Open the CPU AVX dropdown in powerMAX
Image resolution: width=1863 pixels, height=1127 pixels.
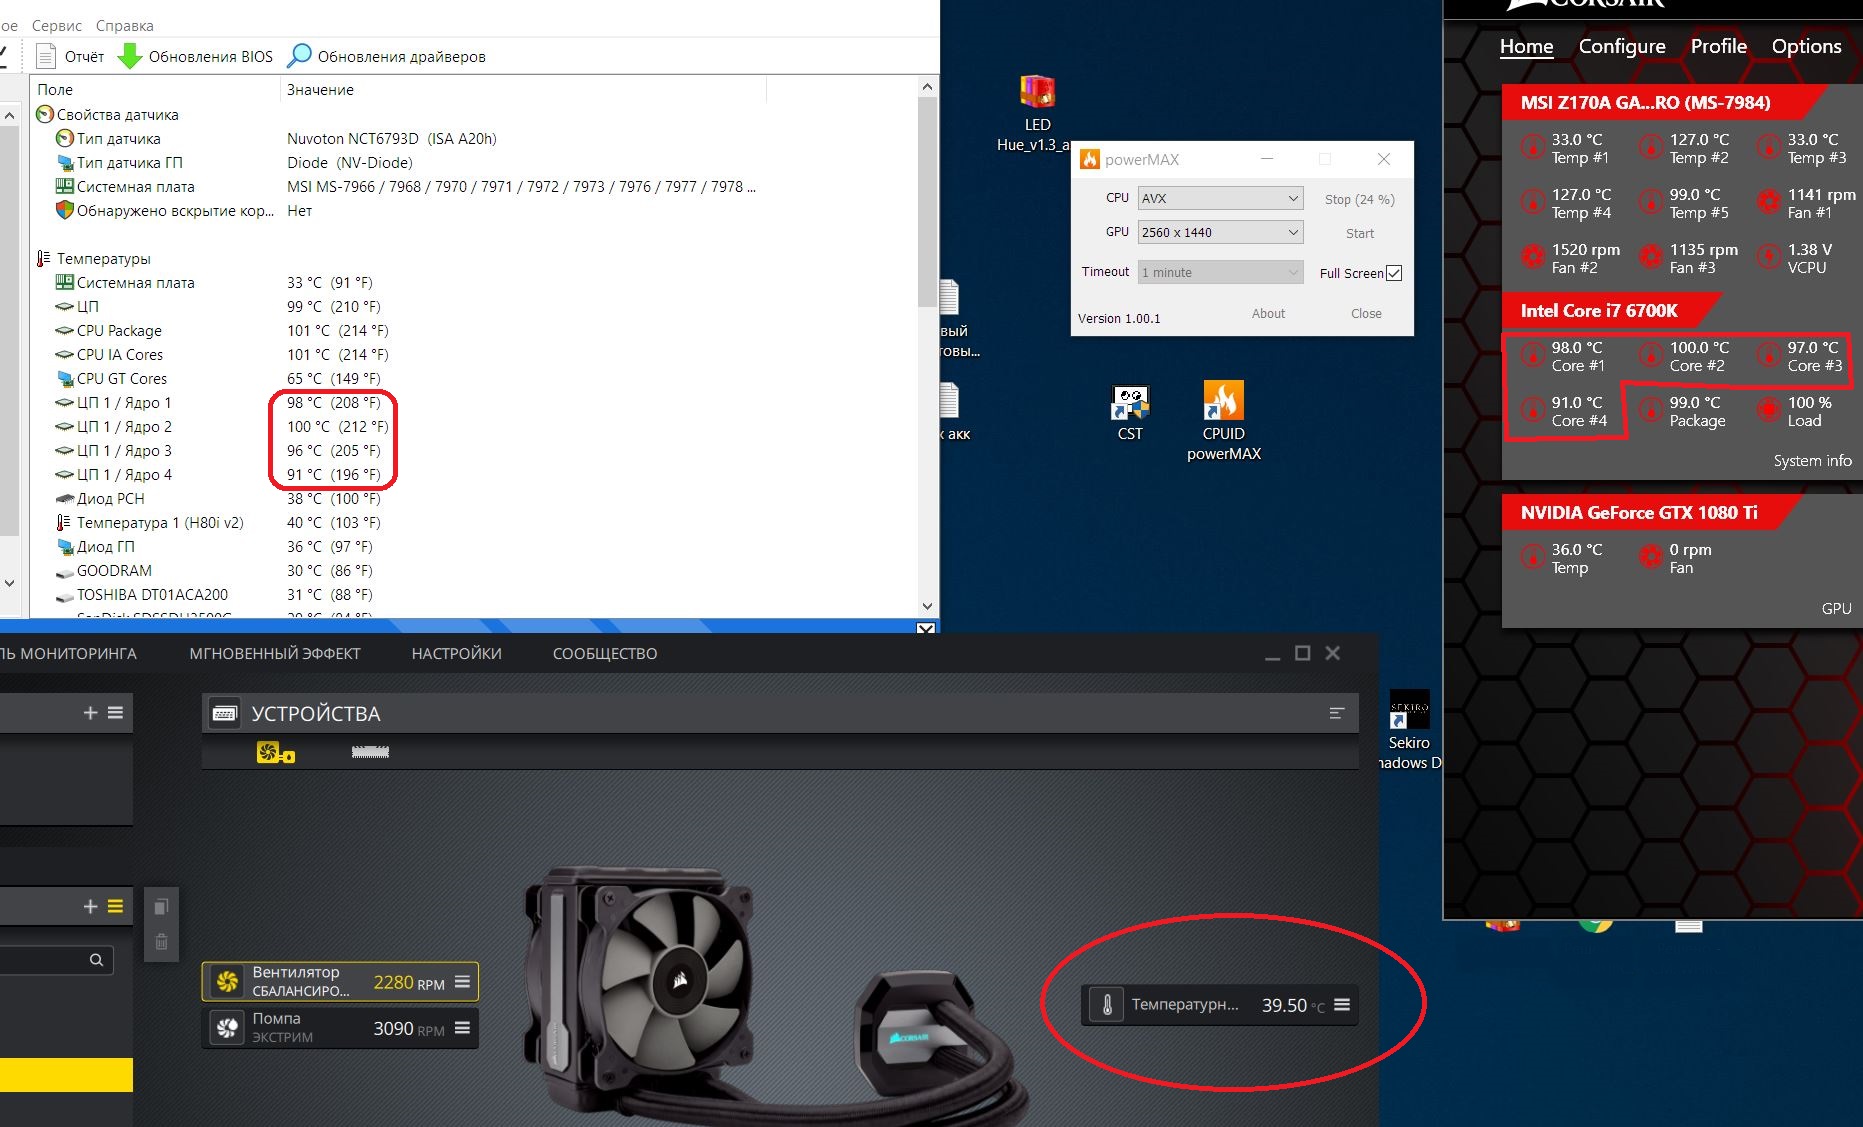pos(1220,198)
